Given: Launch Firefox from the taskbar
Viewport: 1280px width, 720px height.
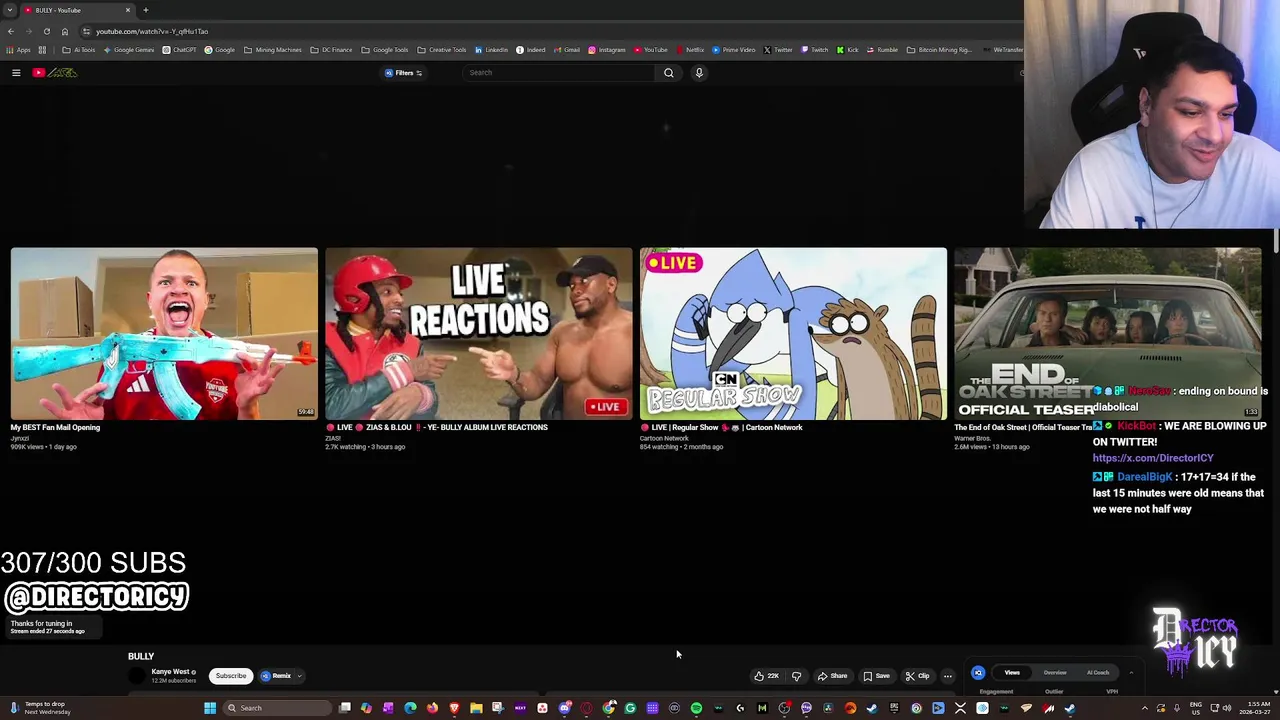Looking at the screenshot, I should coord(432,708).
